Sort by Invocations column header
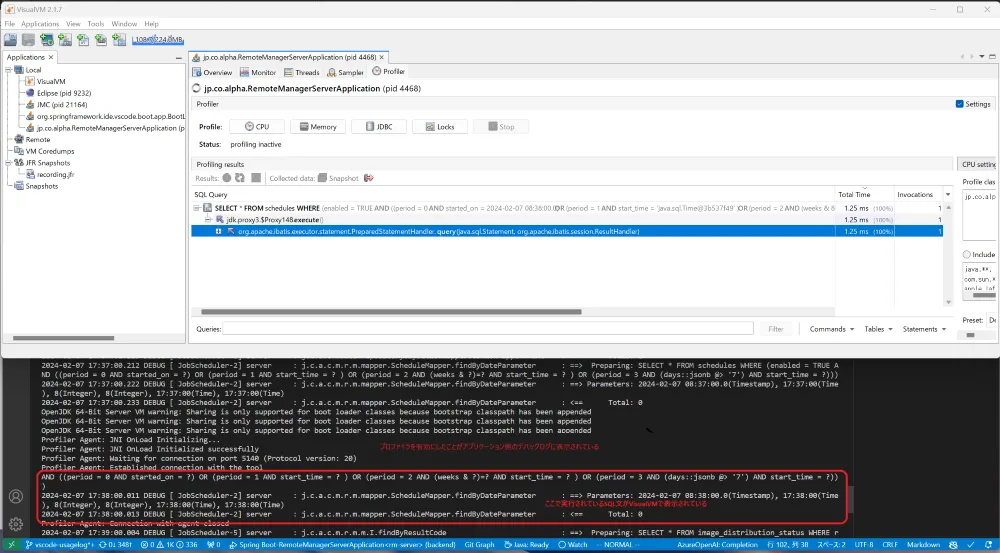 tap(916, 195)
